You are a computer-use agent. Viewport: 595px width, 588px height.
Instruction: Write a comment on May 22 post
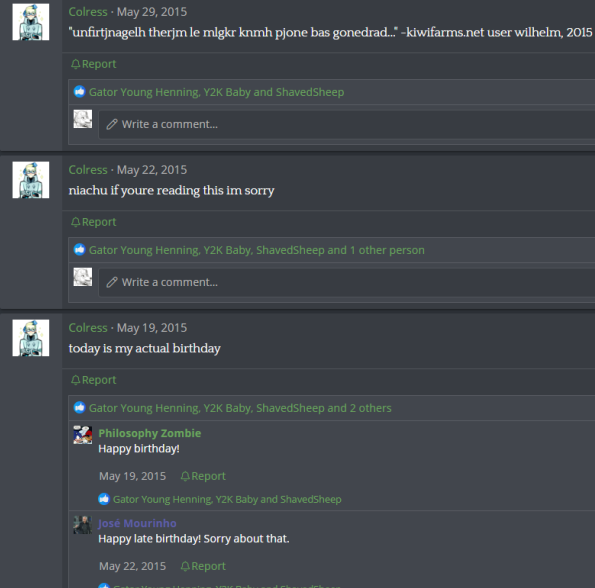point(346,282)
